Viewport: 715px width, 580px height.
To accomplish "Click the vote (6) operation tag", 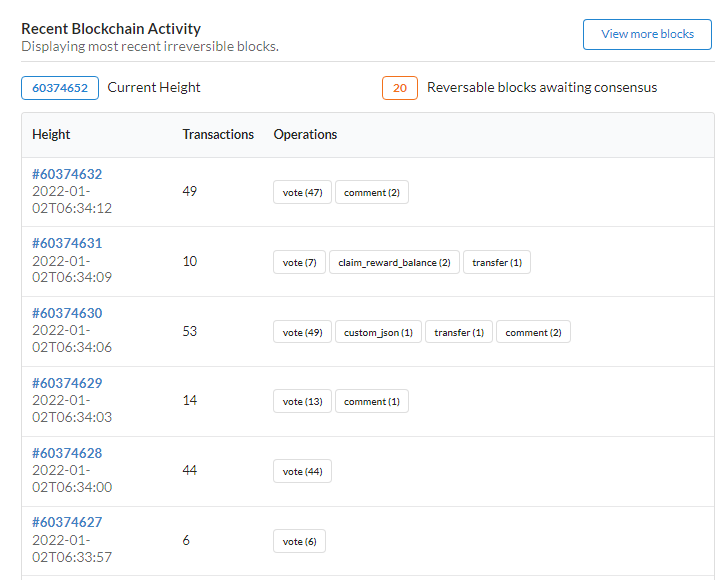I will tap(299, 541).
